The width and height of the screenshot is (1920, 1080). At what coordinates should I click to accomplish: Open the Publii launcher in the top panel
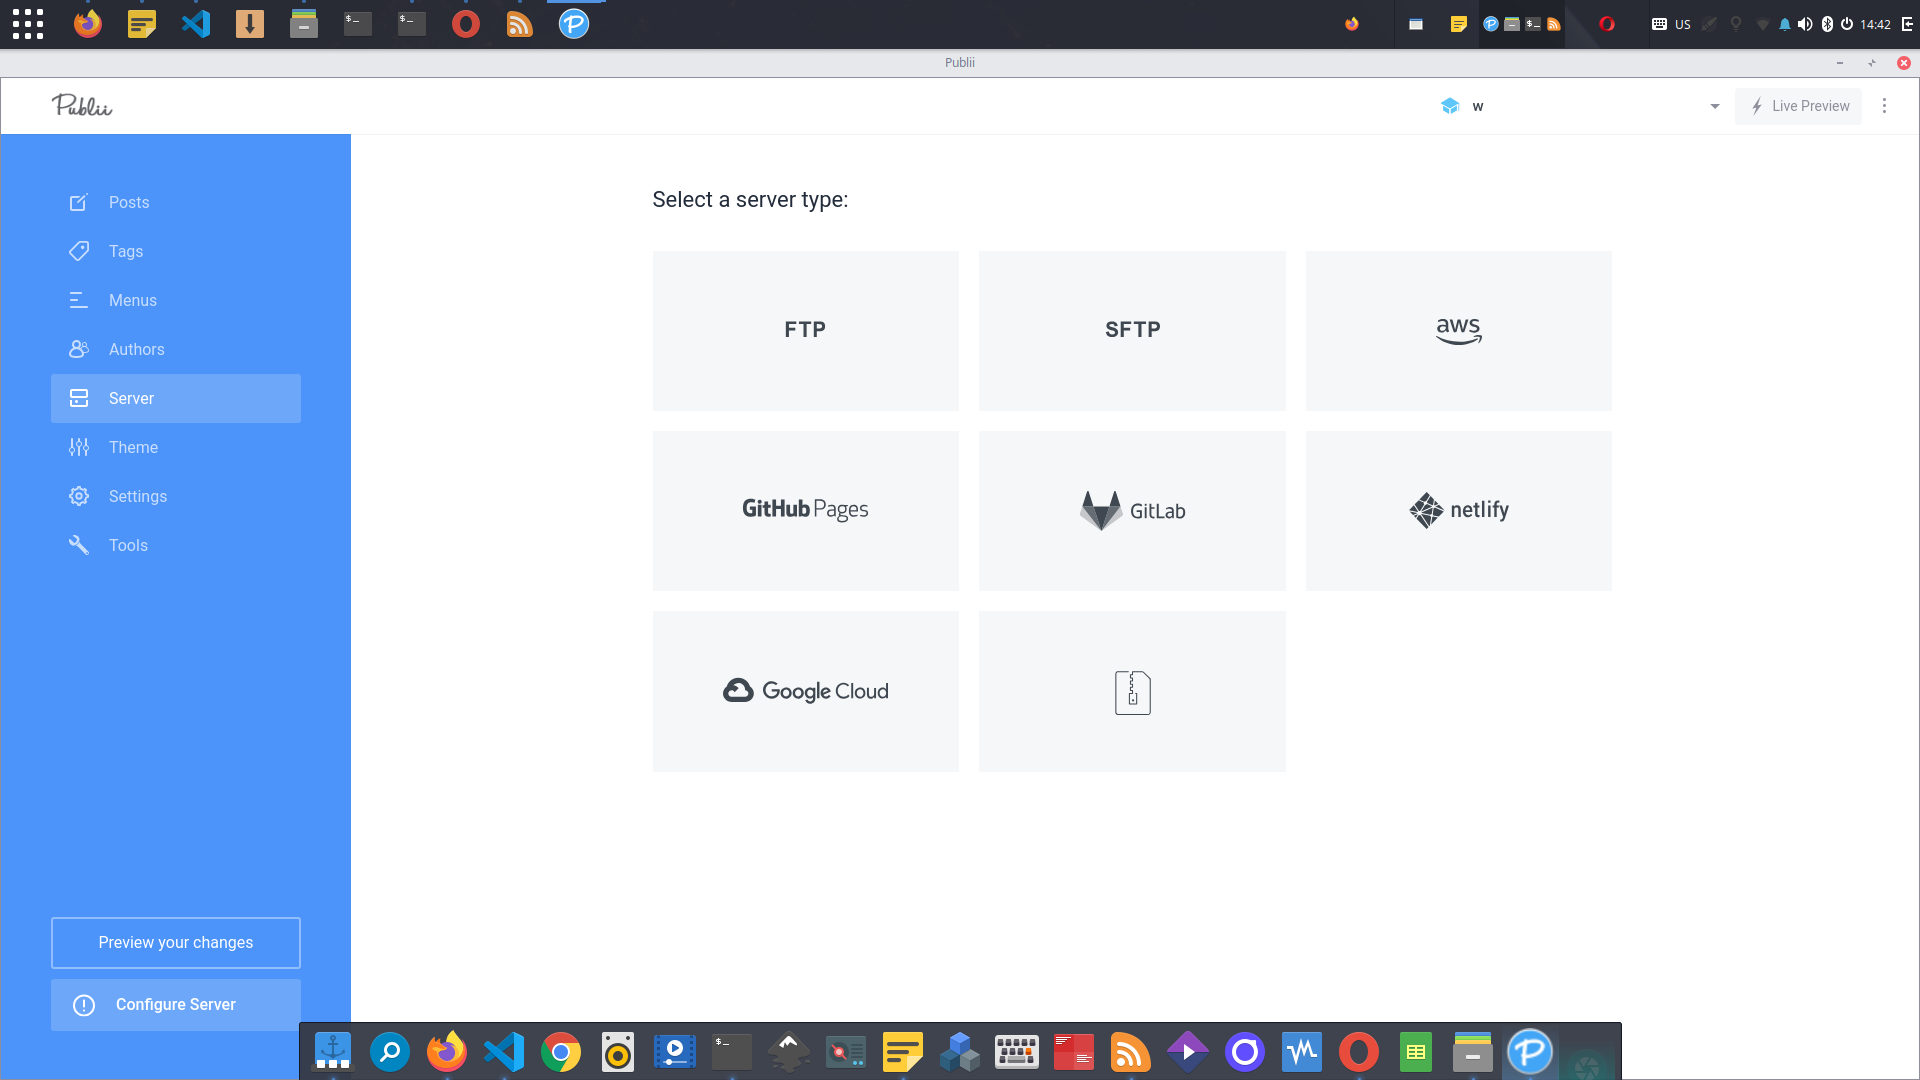574,24
